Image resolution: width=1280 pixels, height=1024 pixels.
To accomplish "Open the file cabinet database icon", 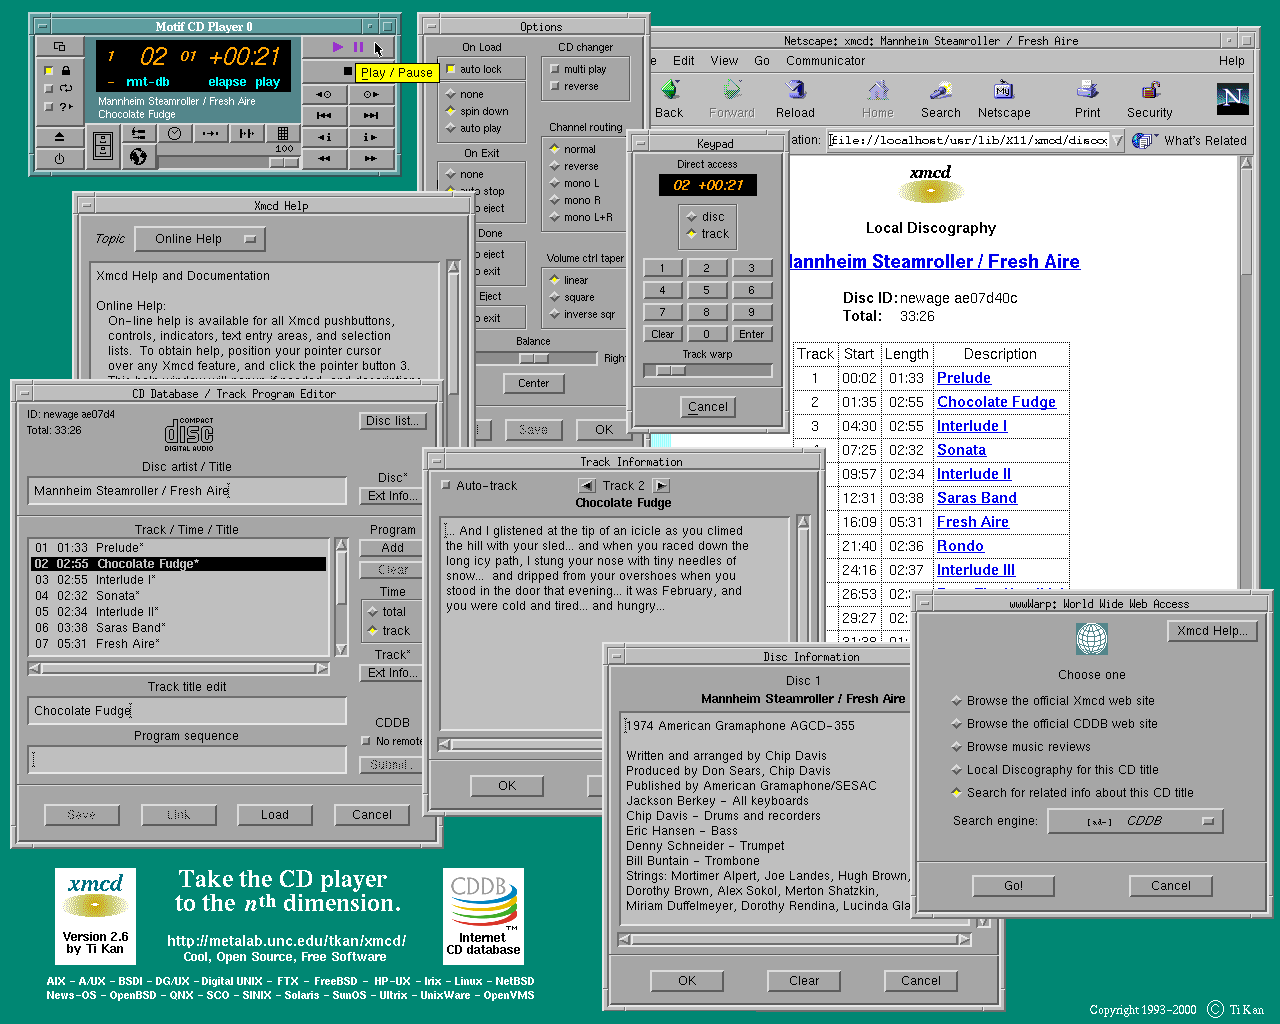I will pyautogui.click(x=103, y=146).
